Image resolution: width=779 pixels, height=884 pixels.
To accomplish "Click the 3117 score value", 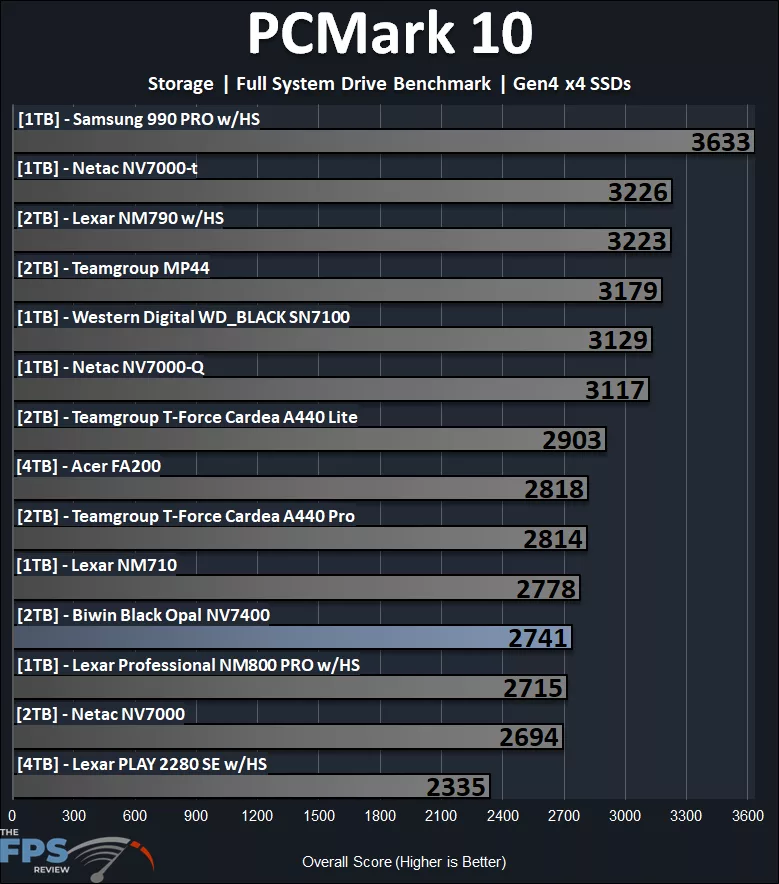I will tap(615, 390).
